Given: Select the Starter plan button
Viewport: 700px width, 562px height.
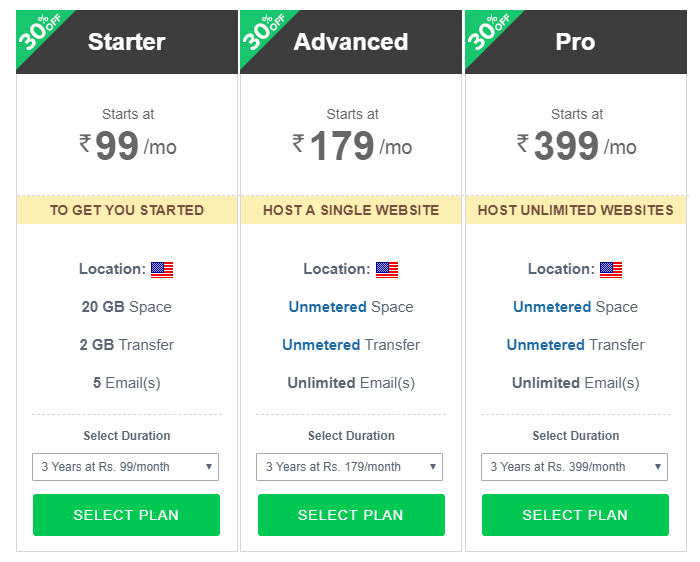Looking at the screenshot, I should coord(126,515).
